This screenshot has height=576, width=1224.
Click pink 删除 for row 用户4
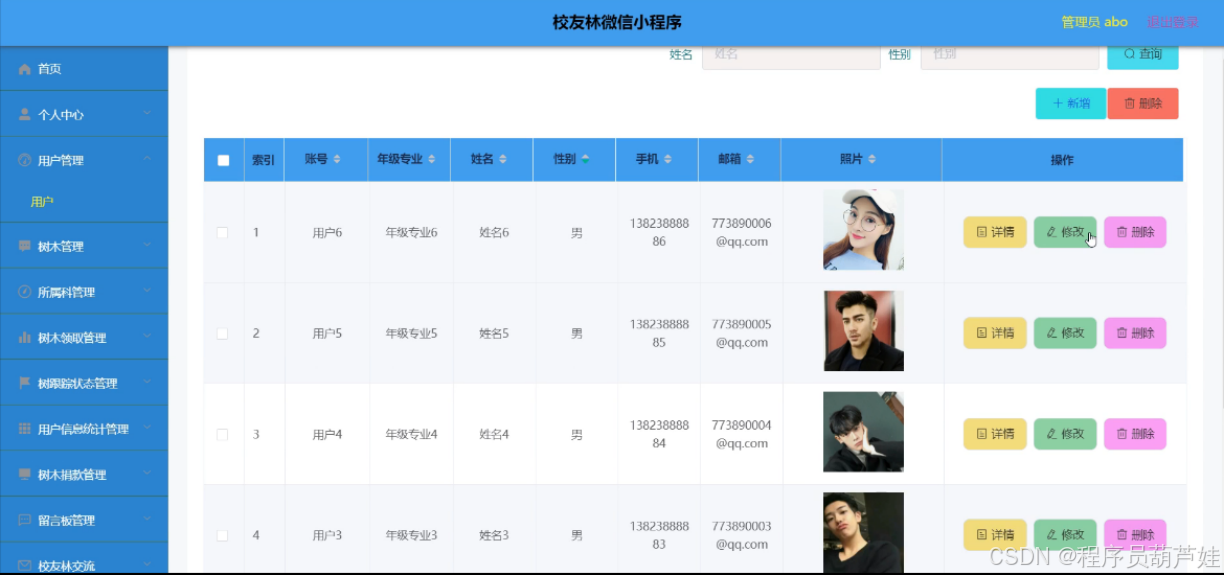(1135, 434)
